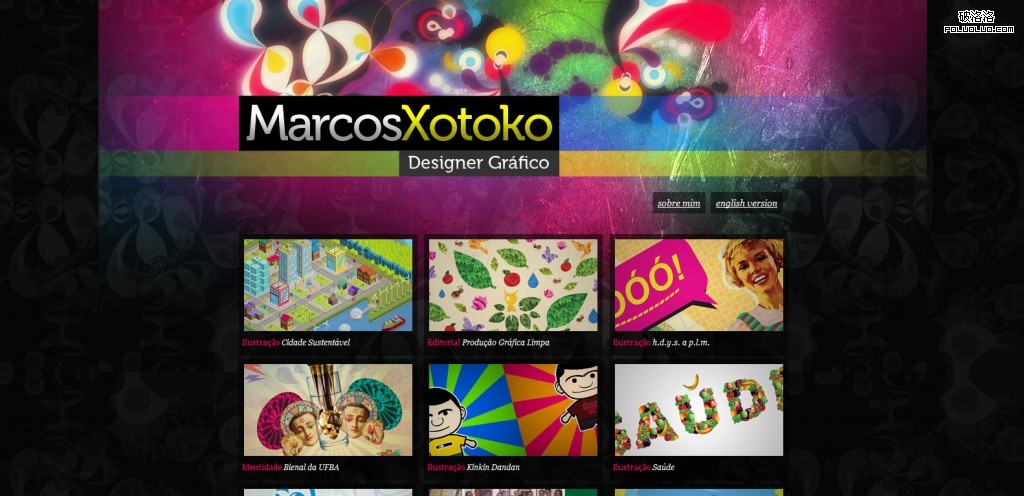
Task: Click the MarcosXotoko logo banner
Action: point(398,123)
